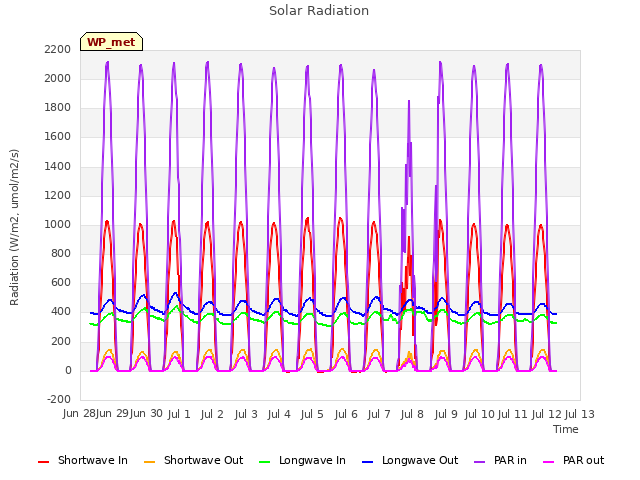This screenshot has width=640, height=480.
Task: Click the orange Shortwave Out legend swatch
Action: click(149, 462)
